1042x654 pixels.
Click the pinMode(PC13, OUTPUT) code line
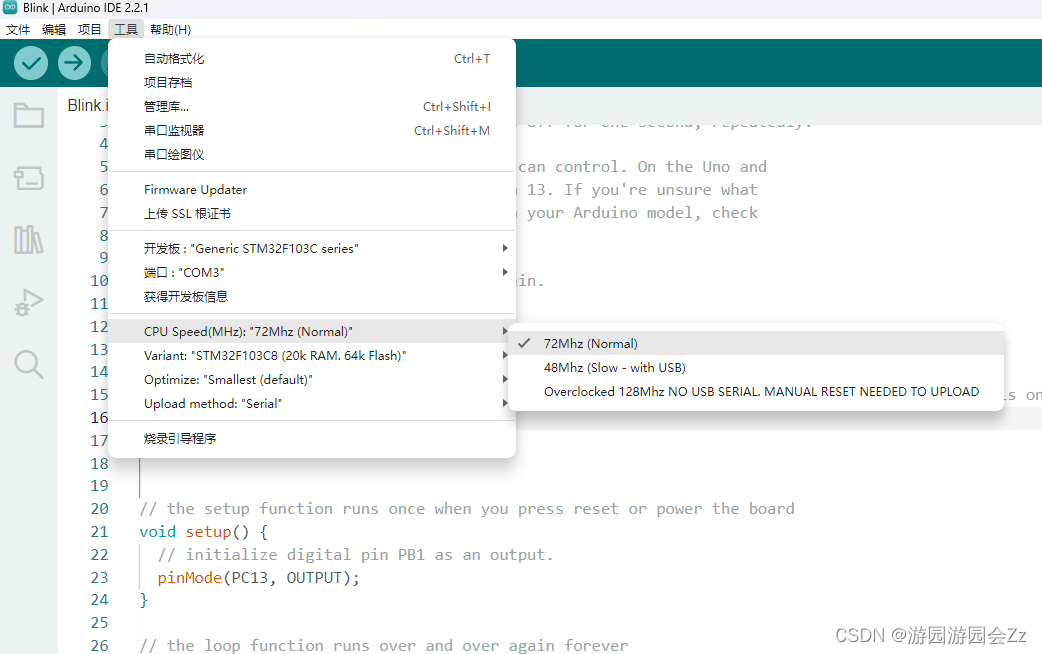(x=259, y=578)
